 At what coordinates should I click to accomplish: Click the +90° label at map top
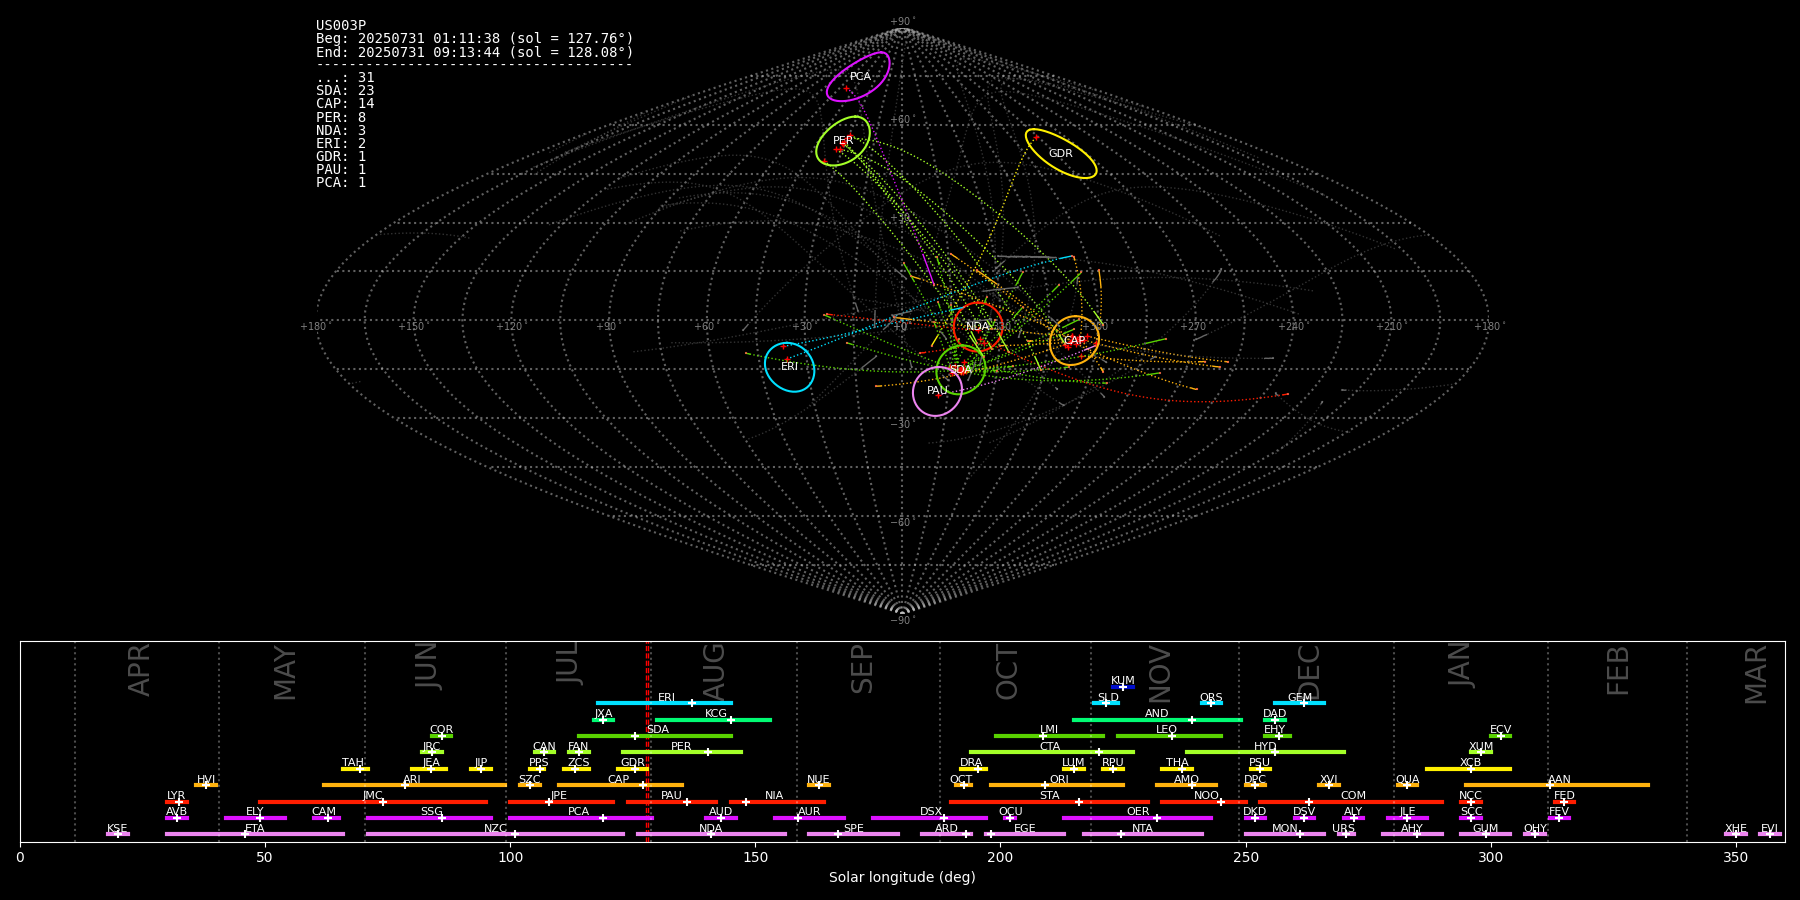pyautogui.click(x=902, y=22)
